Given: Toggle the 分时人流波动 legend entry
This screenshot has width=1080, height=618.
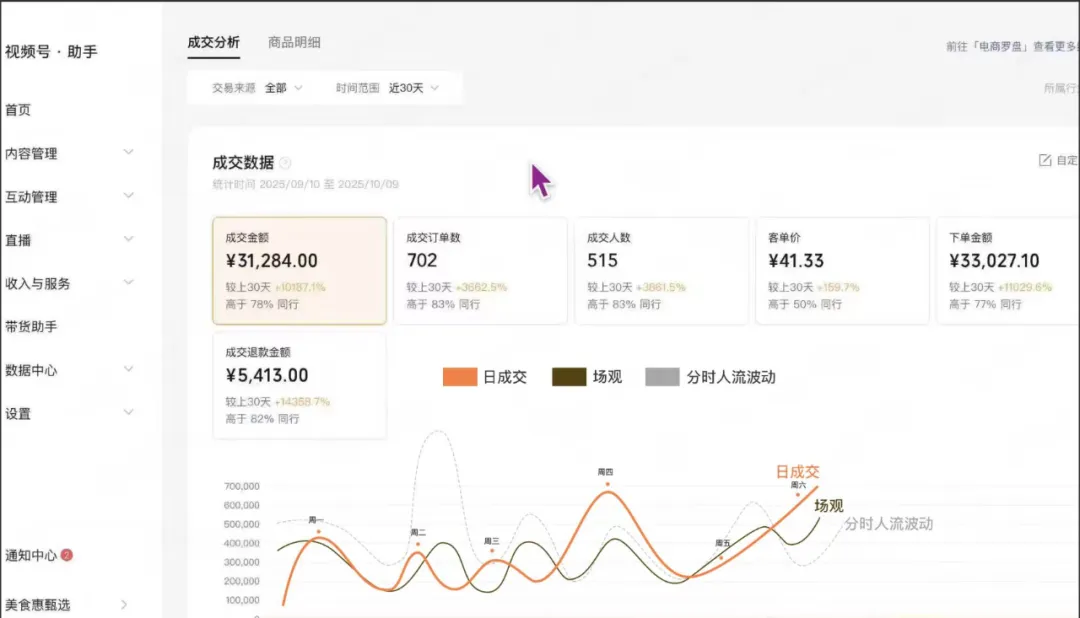Looking at the screenshot, I should pos(710,377).
